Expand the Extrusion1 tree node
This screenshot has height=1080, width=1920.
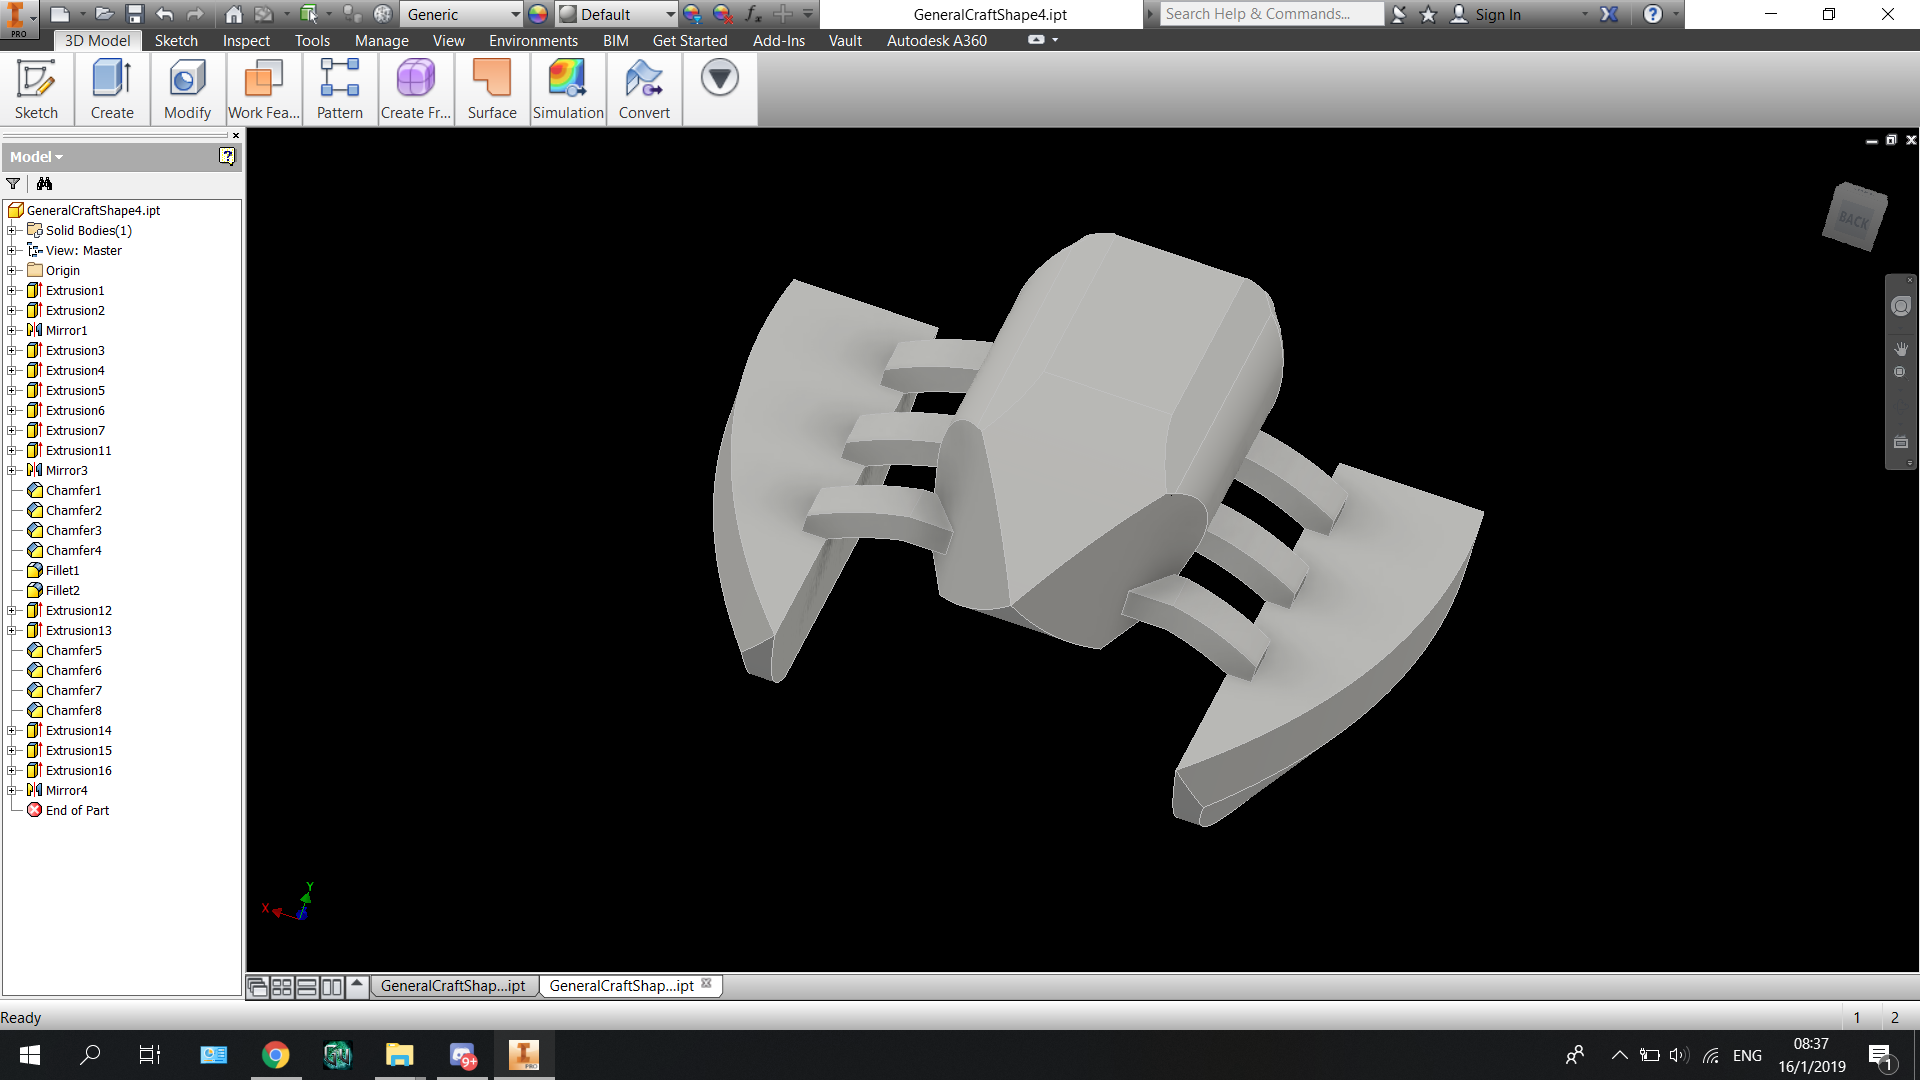(x=12, y=291)
